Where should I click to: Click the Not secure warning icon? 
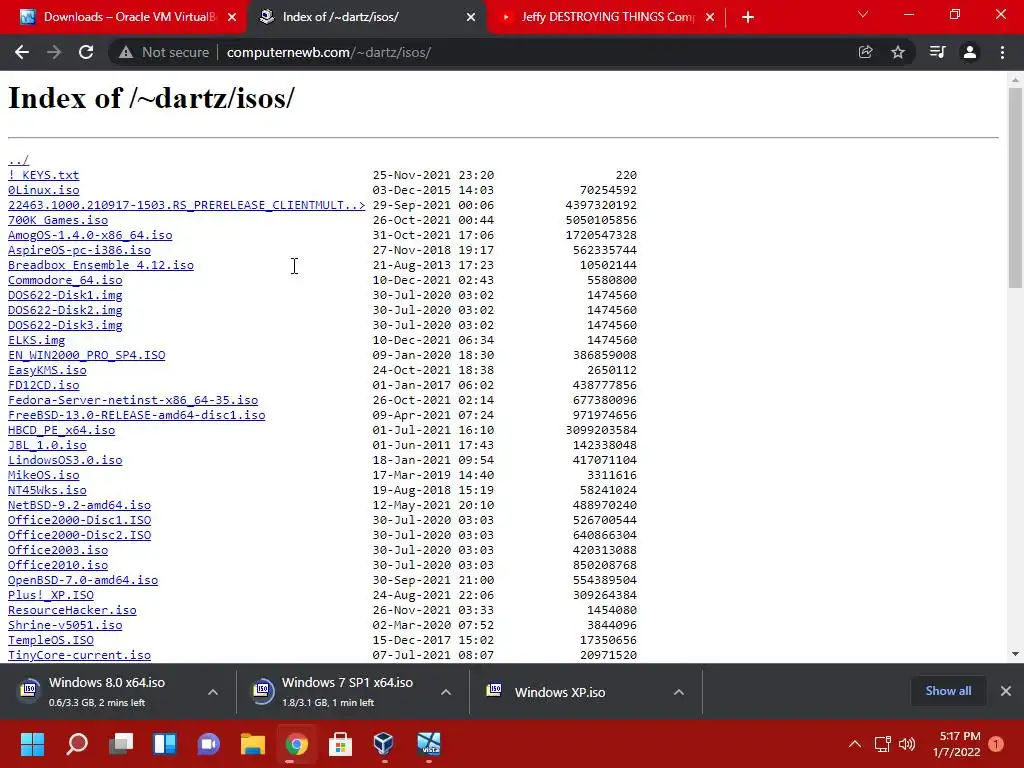[125, 52]
